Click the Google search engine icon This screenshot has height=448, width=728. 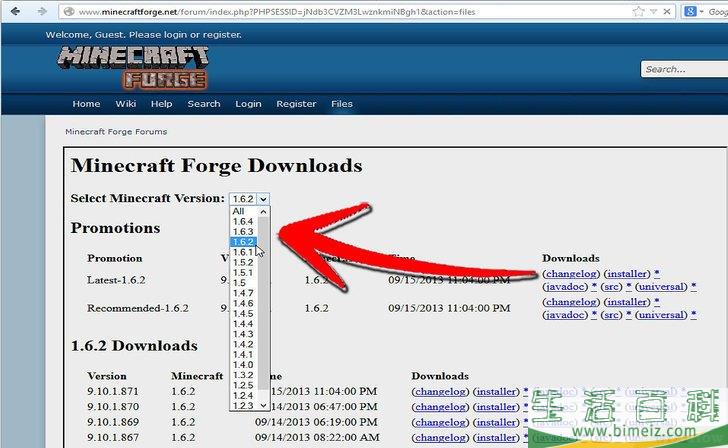[x=690, y=12]
